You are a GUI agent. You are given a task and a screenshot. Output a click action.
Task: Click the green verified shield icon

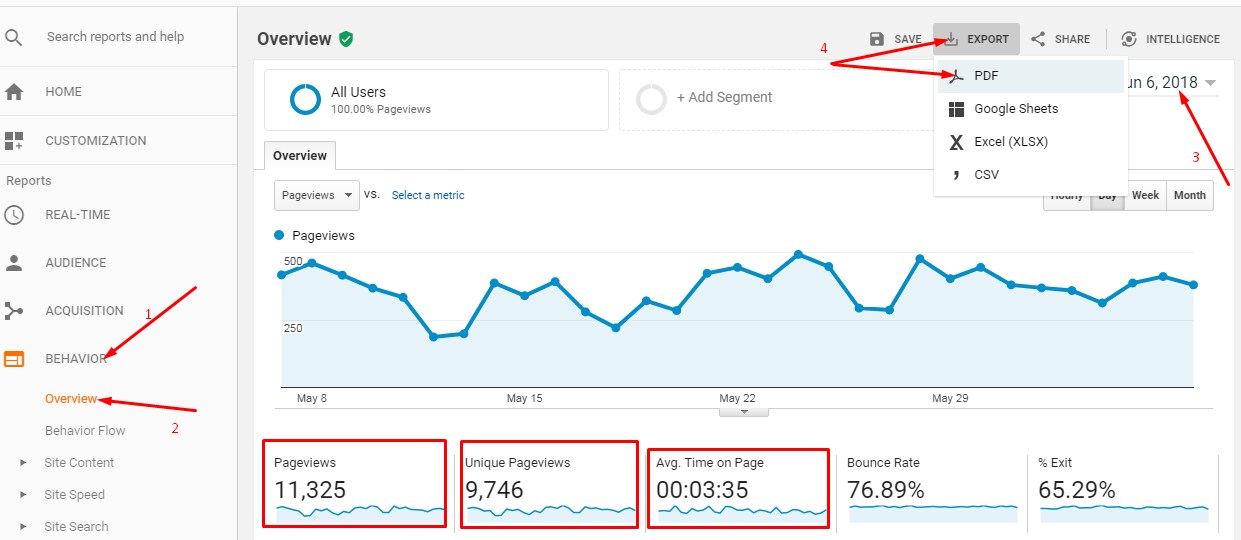coord(346,39)
